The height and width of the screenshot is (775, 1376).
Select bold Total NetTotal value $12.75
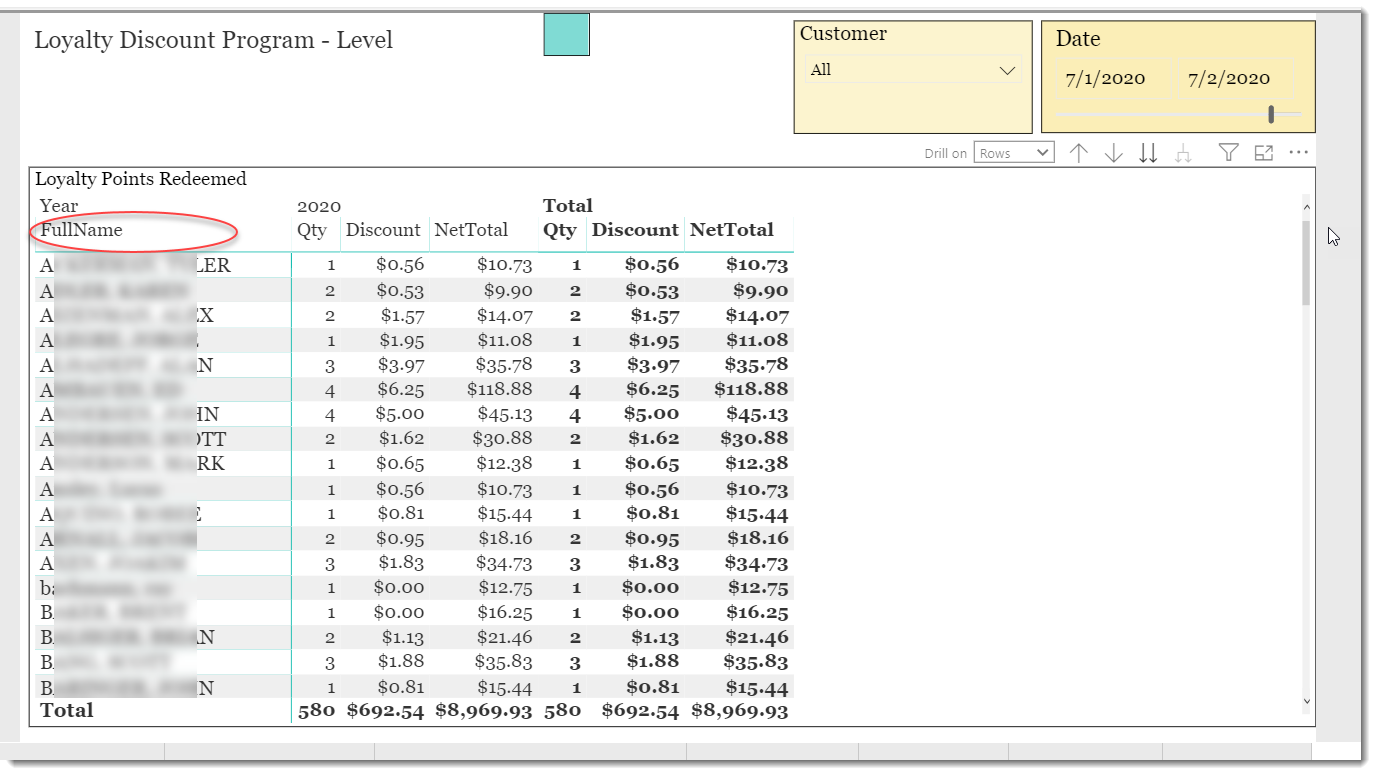pyautogui.click(x=757, y=588)
